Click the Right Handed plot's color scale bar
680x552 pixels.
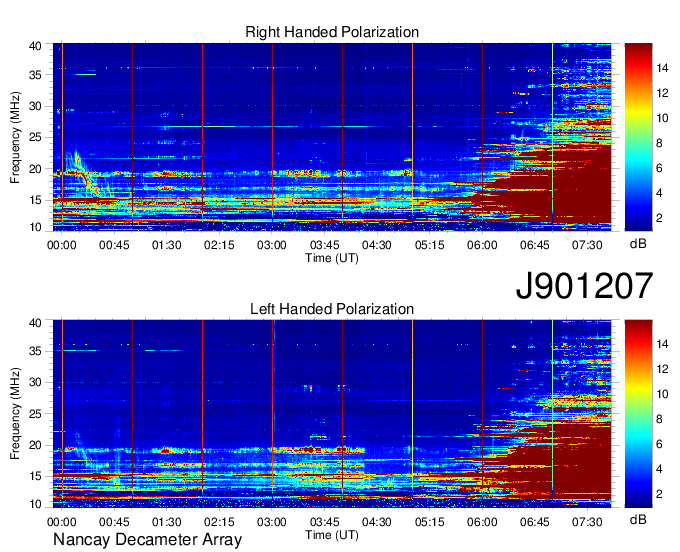point(638,137)
